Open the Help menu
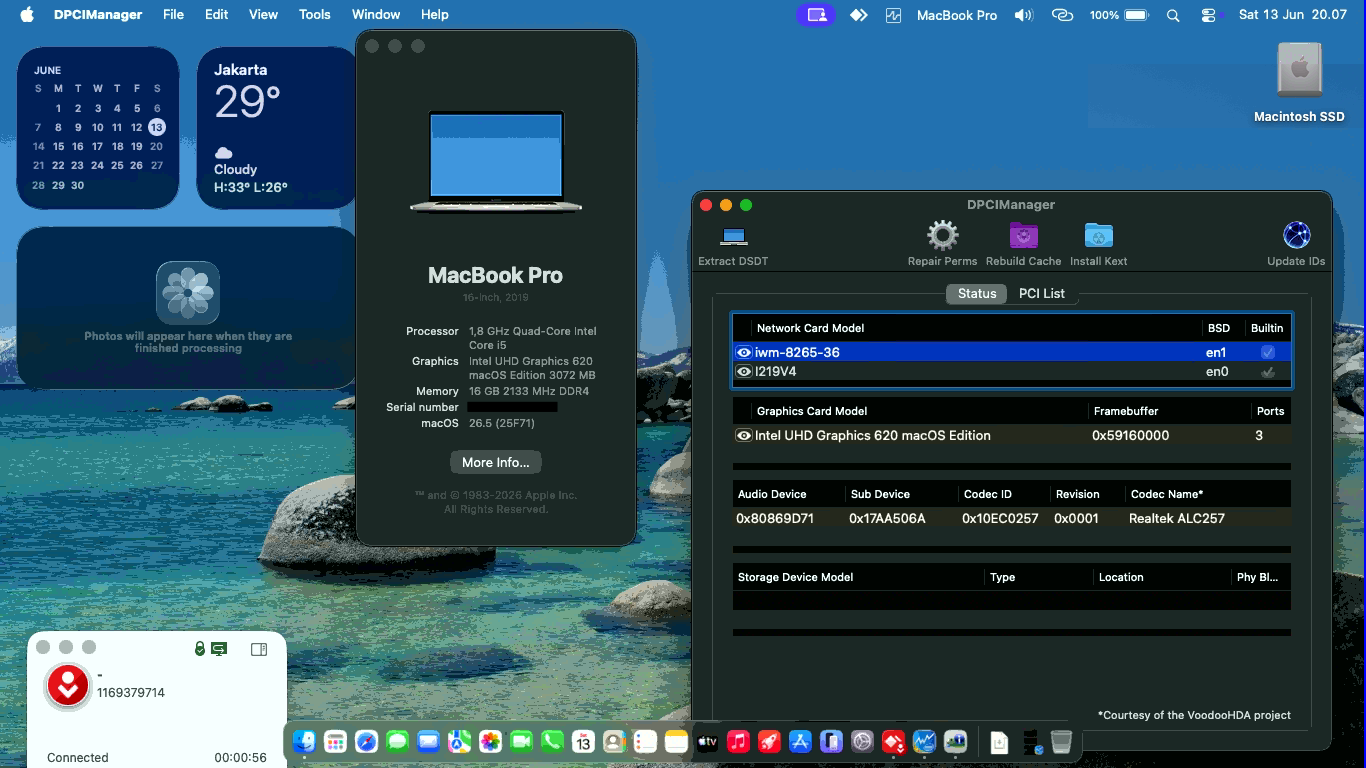The width and height of the screenshot is (1366, 768). tap(434, 15)
